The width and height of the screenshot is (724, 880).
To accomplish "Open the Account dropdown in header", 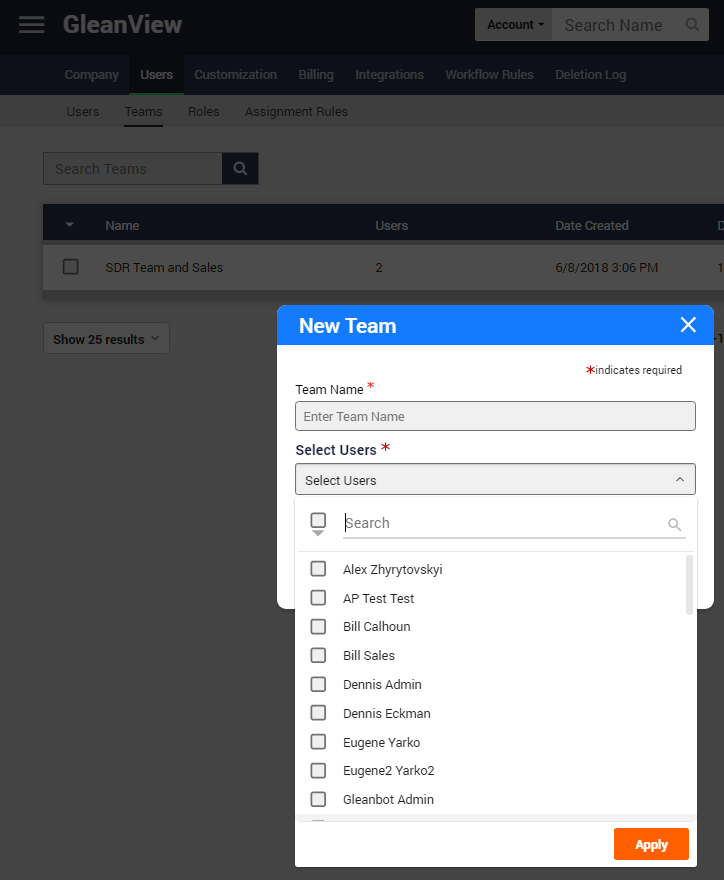I will (515, 25).
